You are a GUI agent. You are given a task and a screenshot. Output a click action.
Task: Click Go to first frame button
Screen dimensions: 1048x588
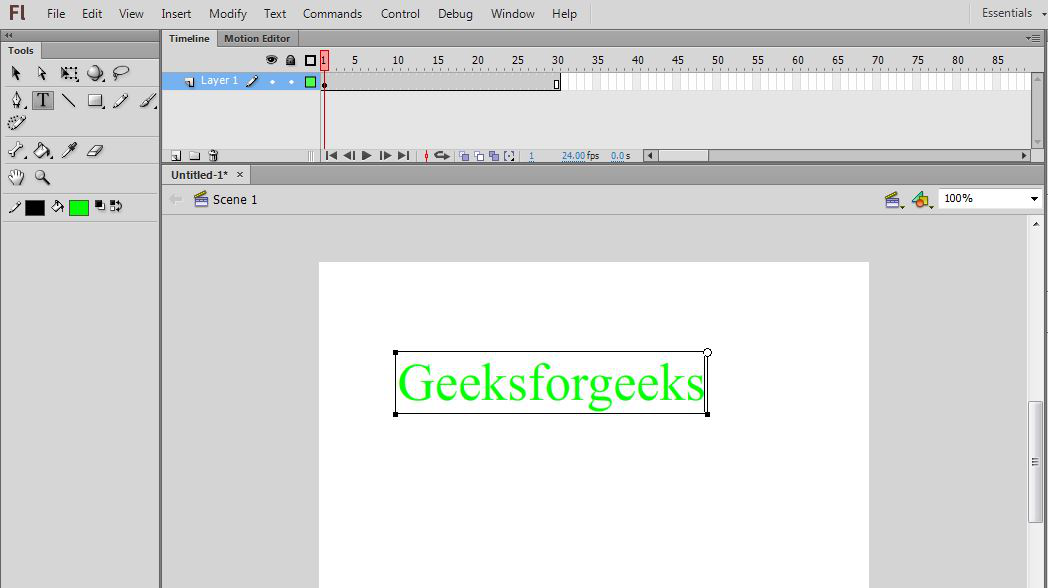pyautogui.click(x=331, y=156)
